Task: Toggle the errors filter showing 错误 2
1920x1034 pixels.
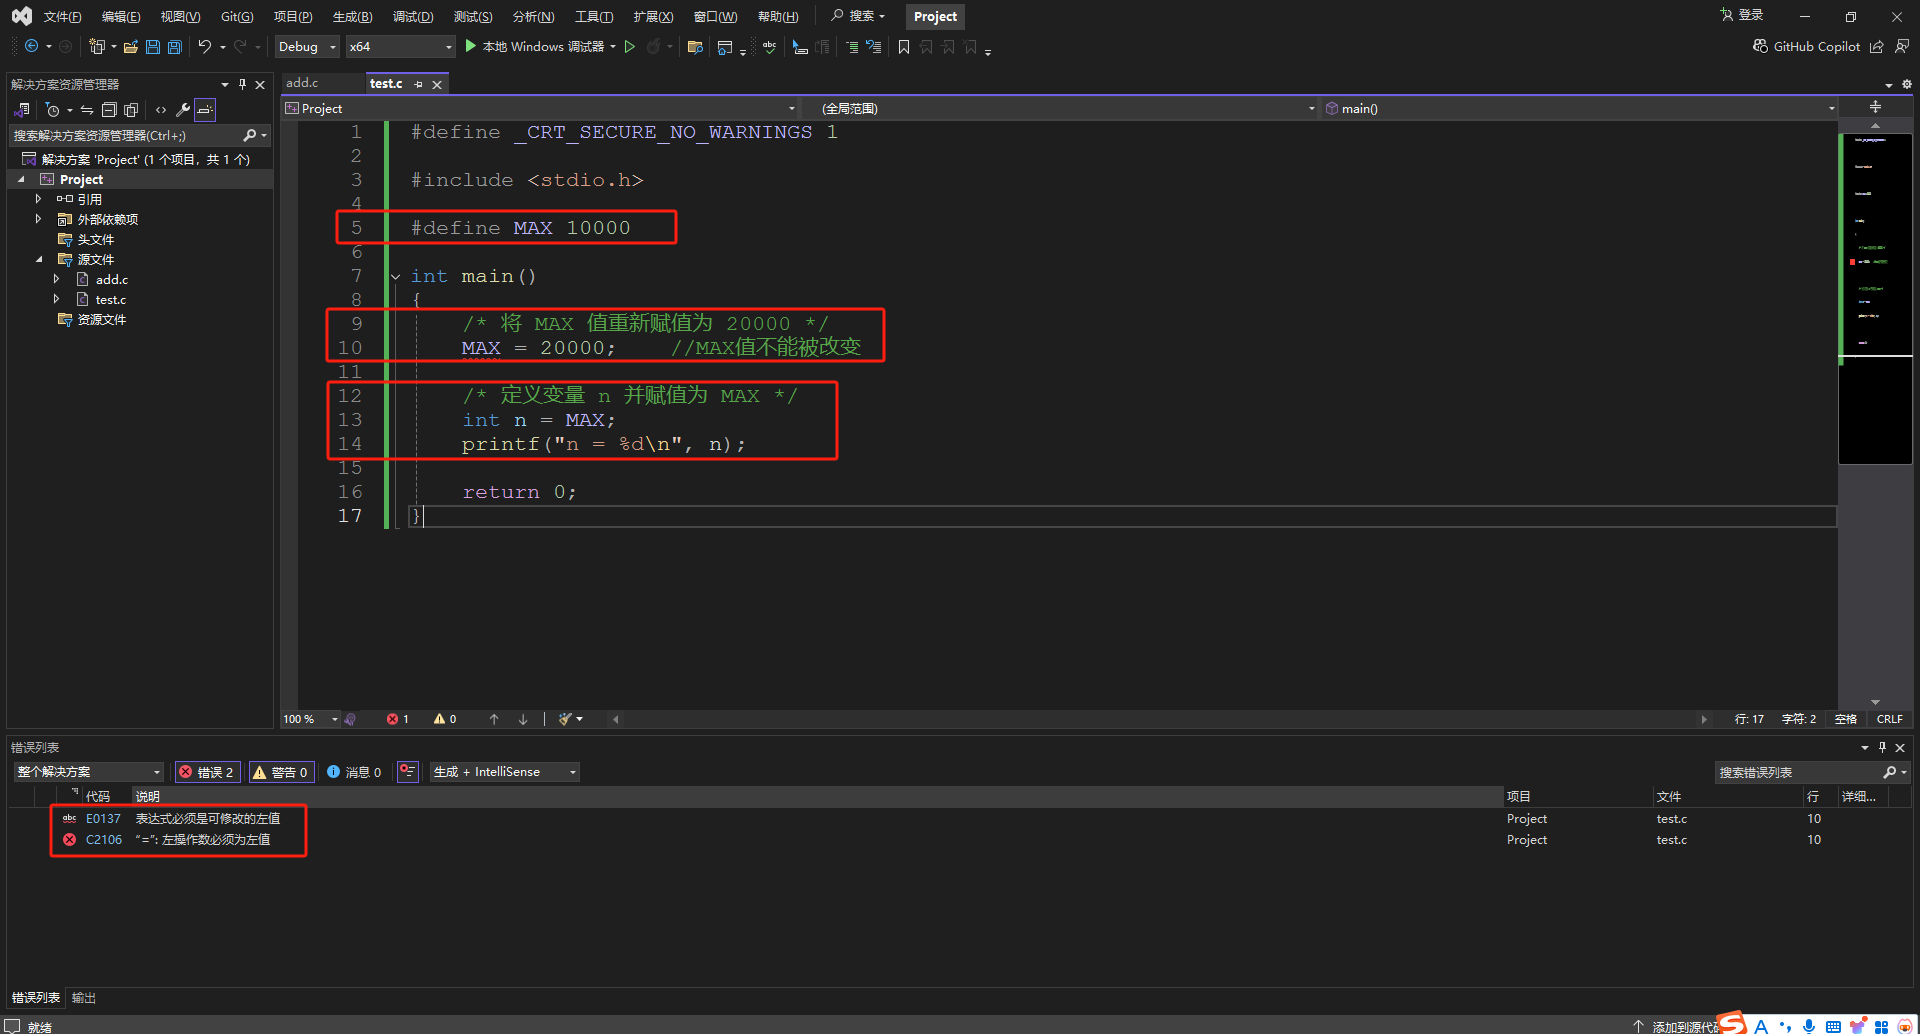Action: click(x=207, y=772)
